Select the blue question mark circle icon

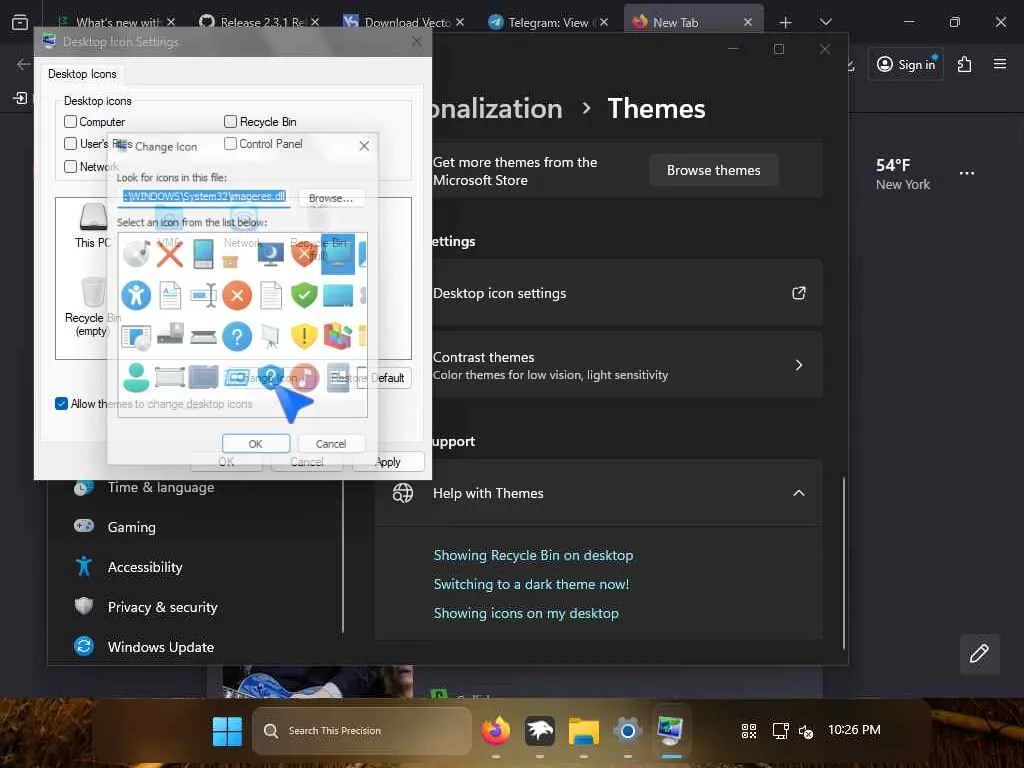coord(237,337)
